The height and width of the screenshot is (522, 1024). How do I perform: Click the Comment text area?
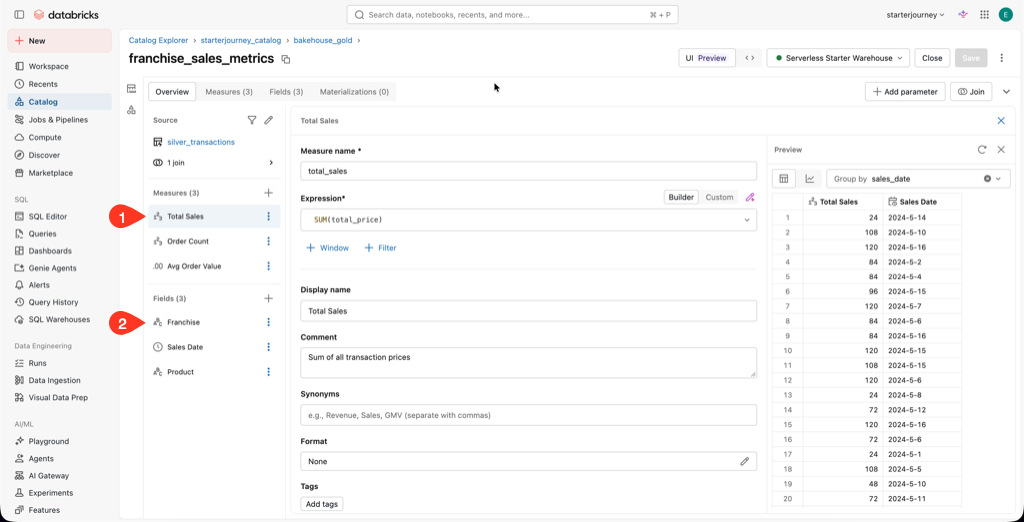(528, 362)
